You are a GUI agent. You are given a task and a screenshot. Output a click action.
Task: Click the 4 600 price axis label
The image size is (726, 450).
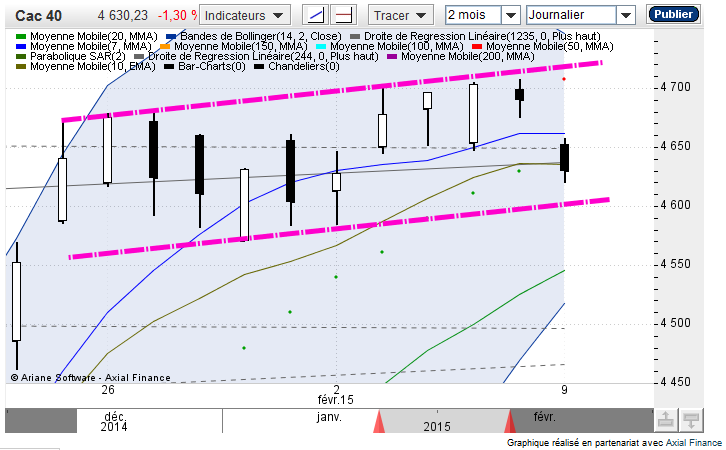click(x=675, y=205)
